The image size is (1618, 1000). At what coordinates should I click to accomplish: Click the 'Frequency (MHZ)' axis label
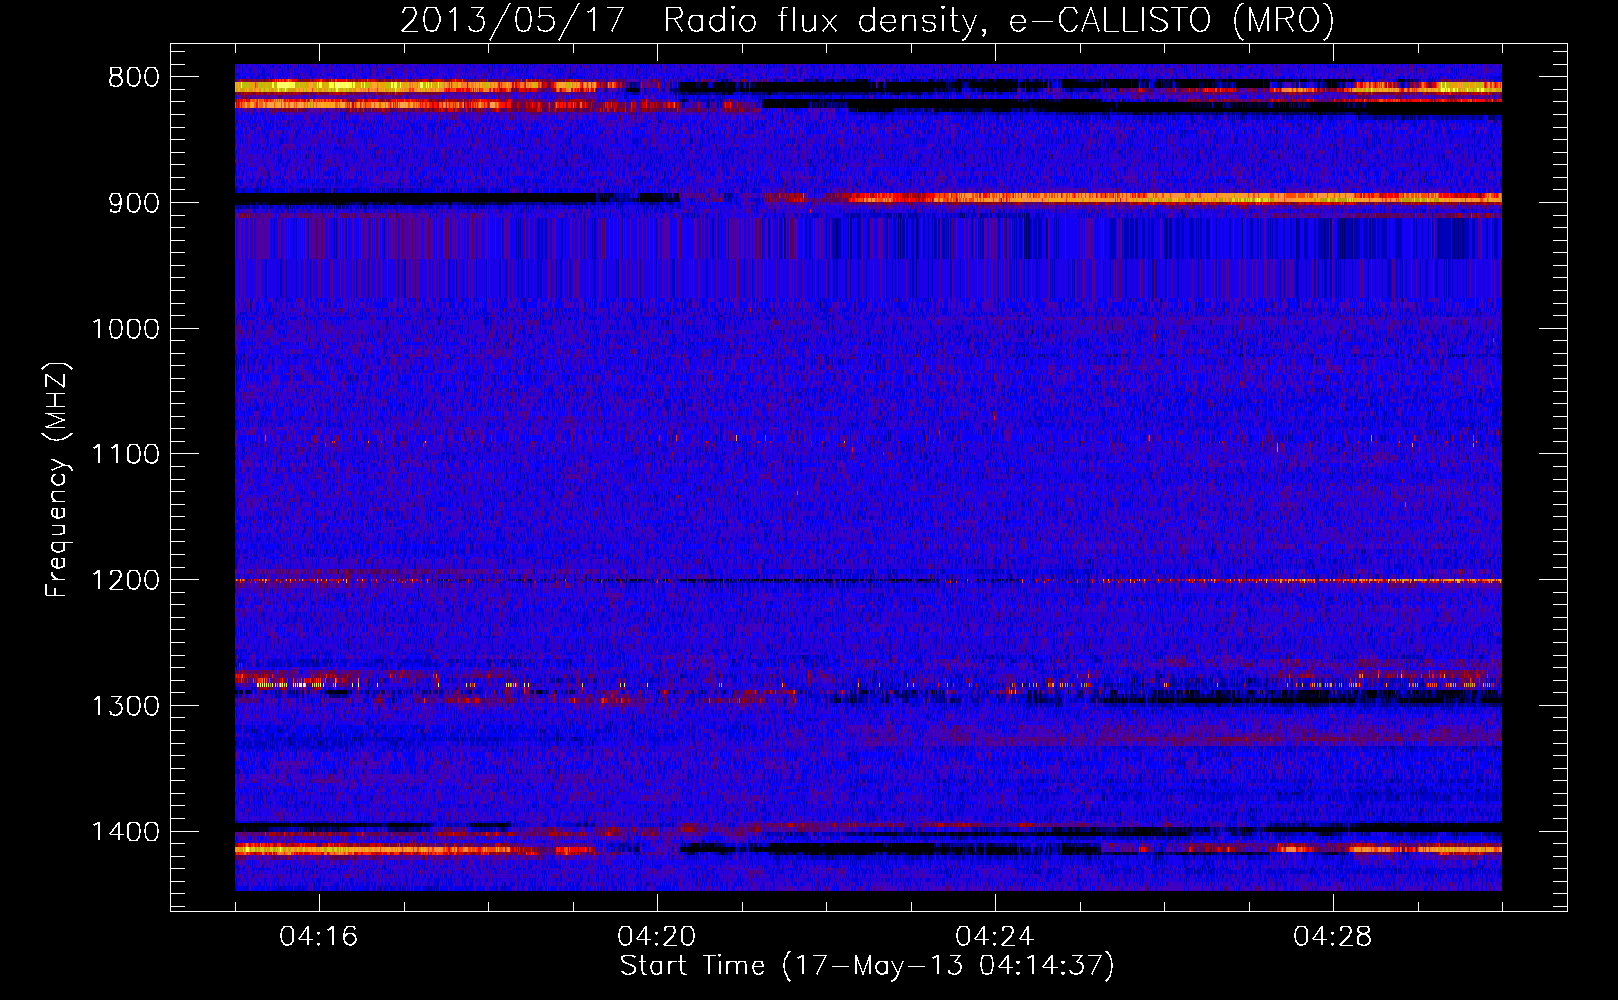(x=57, y=480)
